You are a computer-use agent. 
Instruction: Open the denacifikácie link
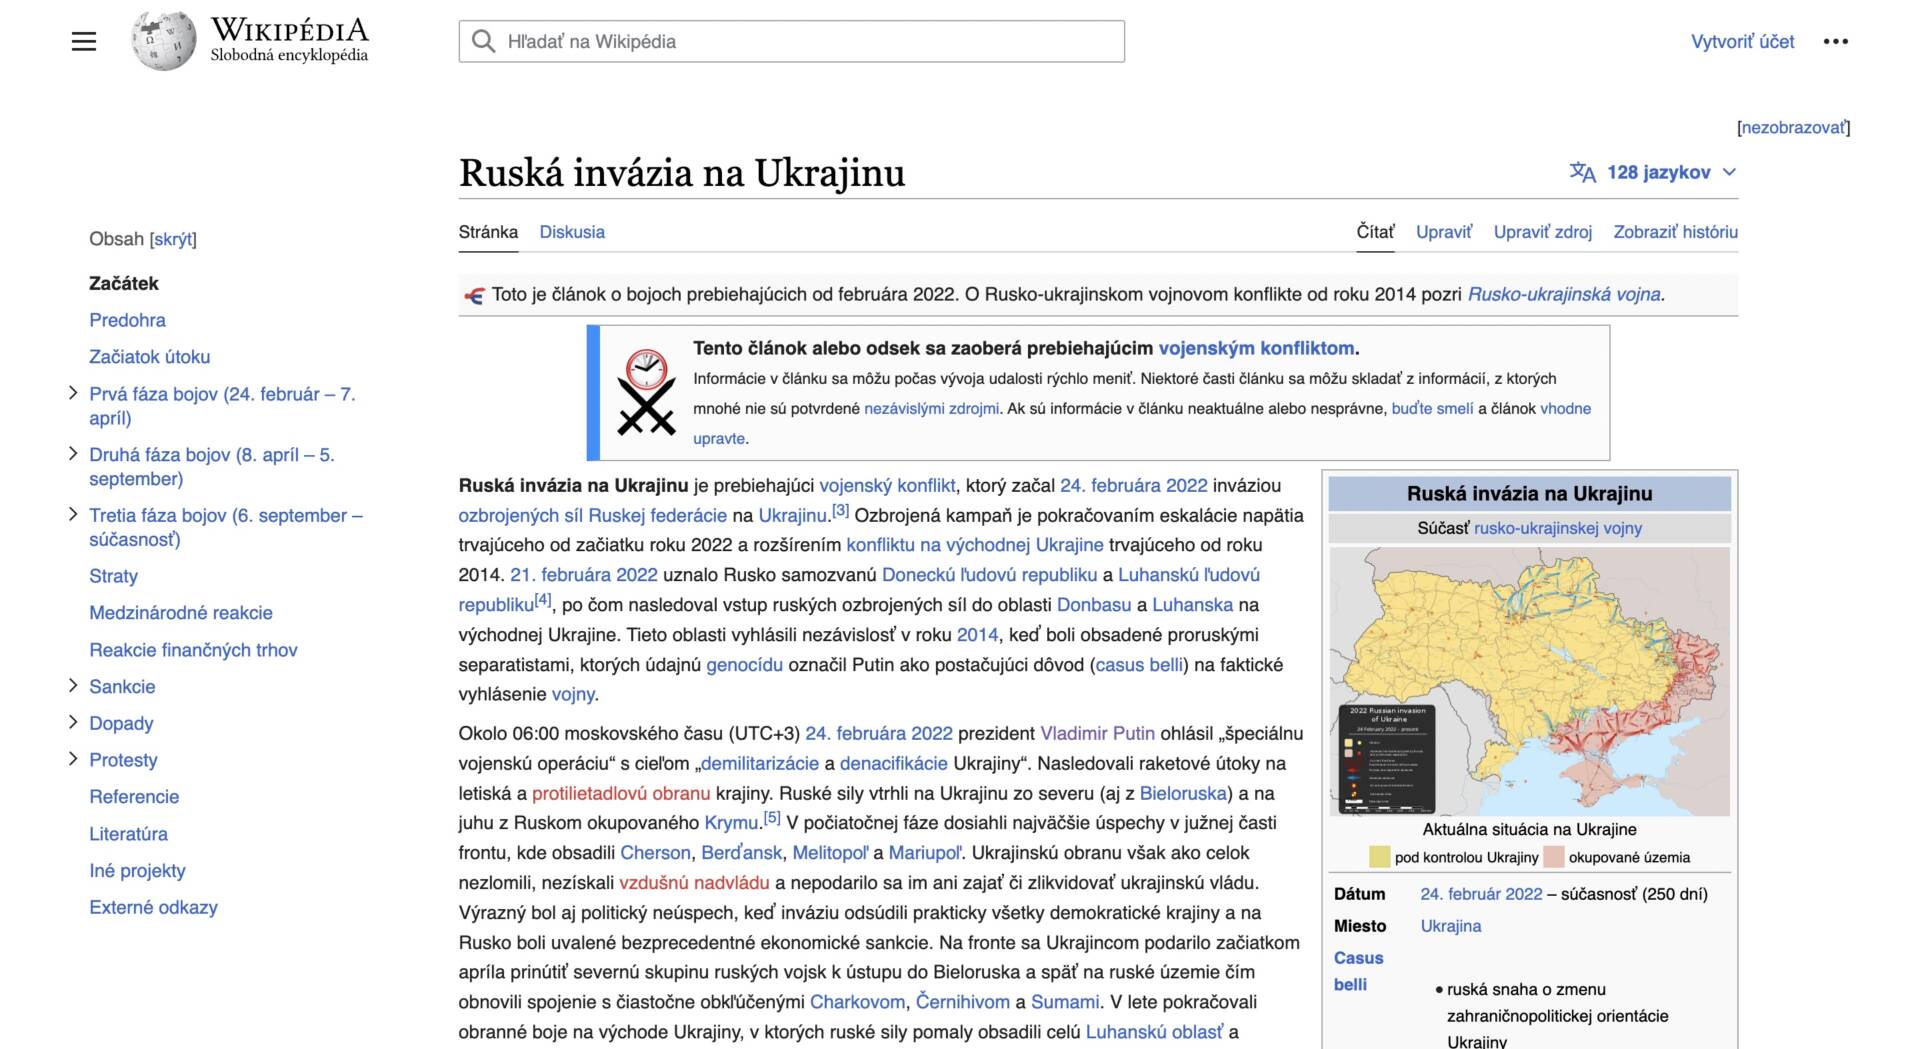click(893, 764)
